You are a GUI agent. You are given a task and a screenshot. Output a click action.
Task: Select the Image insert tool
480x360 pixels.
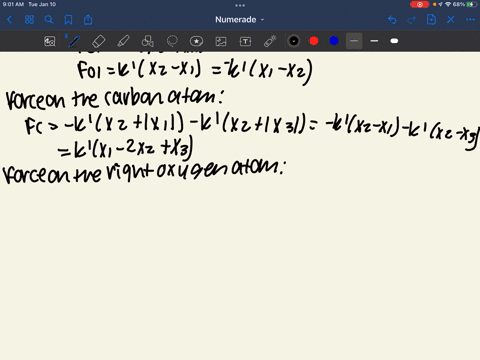coord(221,41)
